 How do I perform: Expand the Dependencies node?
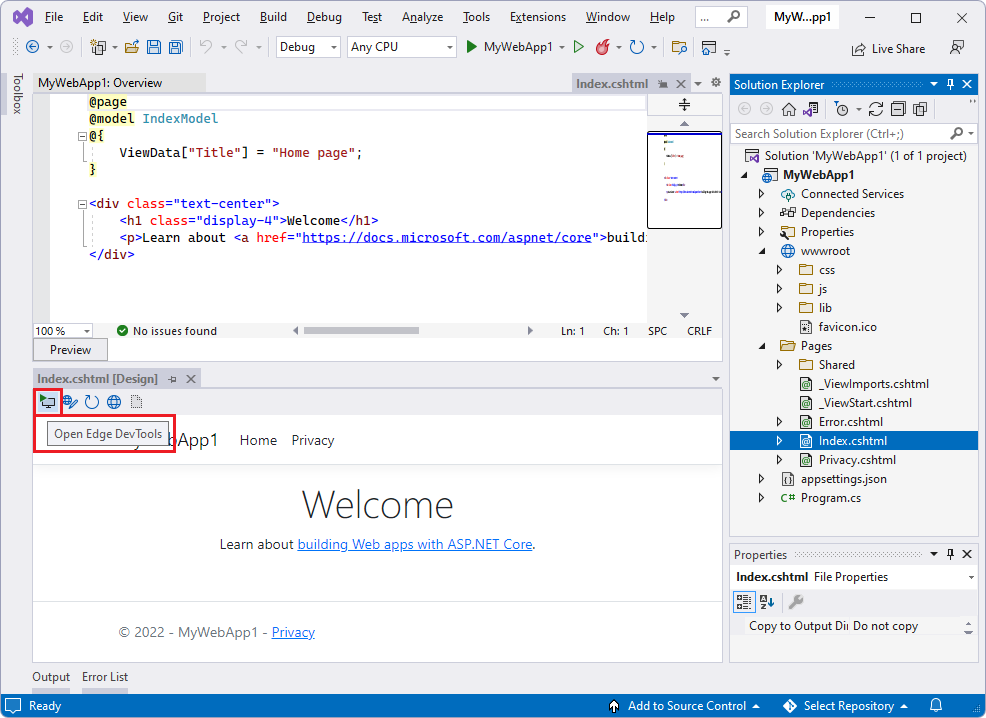pyautogui.click(x=760, y=212)
